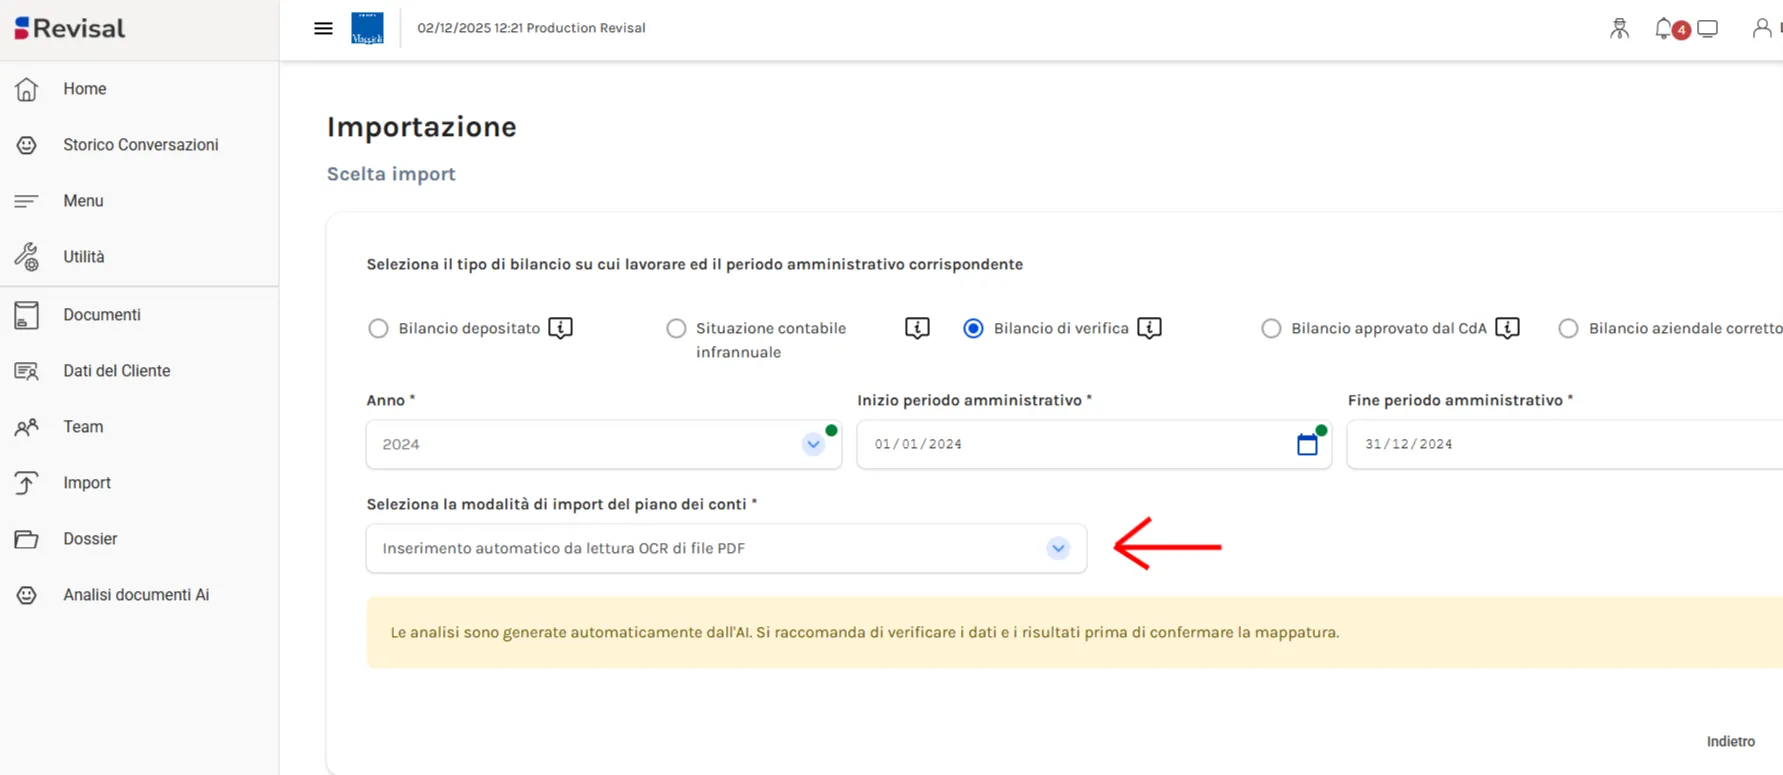
Task: Click the monitor screen icon in header
Action: click(1708, 29)
